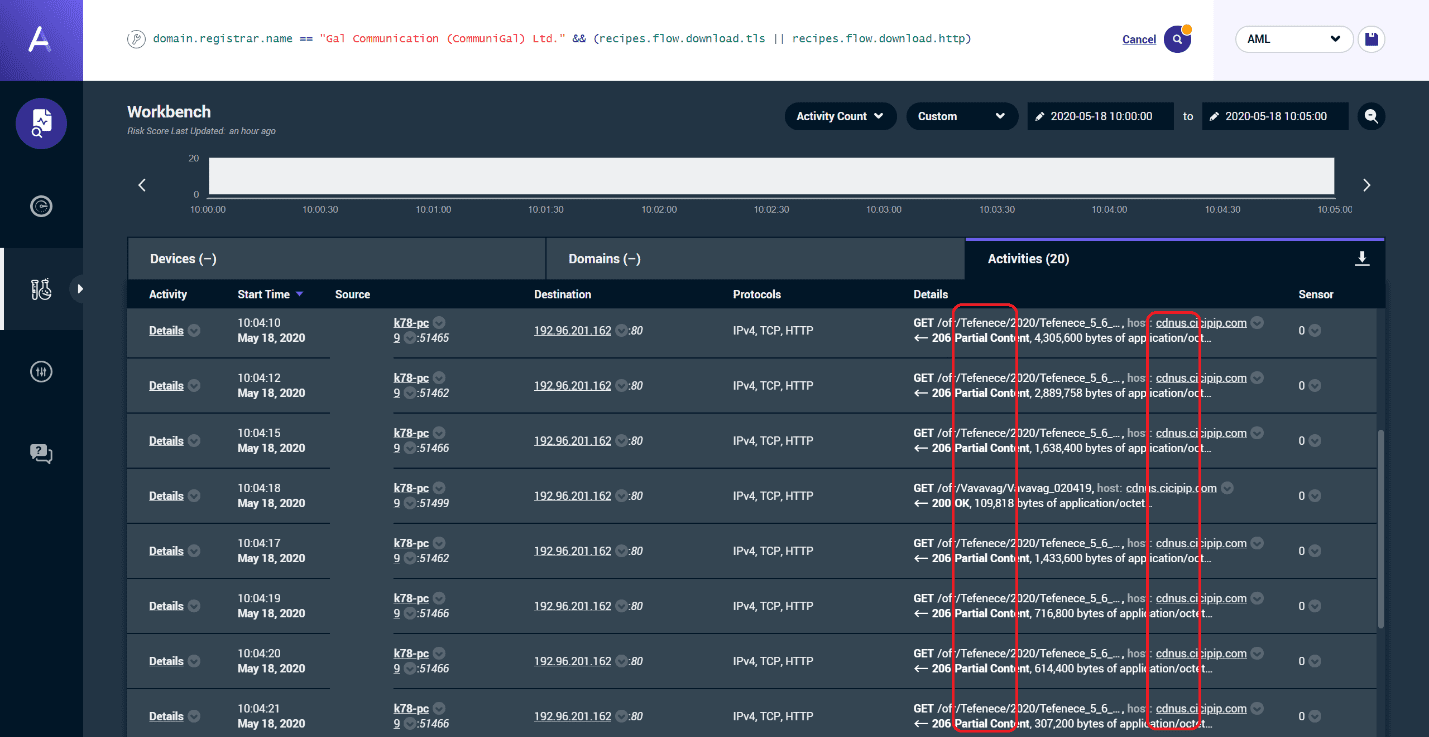Viewport: 1429px width, 737px height.
Task: Open the sliders settings icon in sidebar
Action: pos(41,371)
